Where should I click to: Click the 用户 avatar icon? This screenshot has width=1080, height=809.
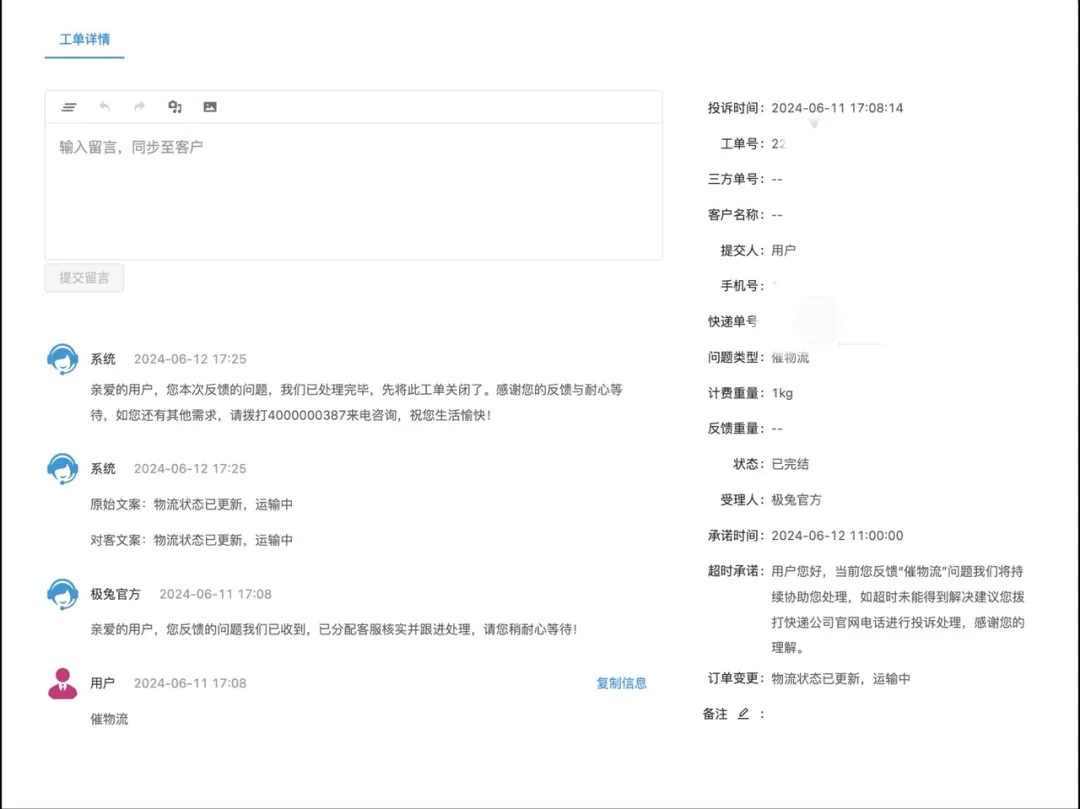click(x=63, y=684)
